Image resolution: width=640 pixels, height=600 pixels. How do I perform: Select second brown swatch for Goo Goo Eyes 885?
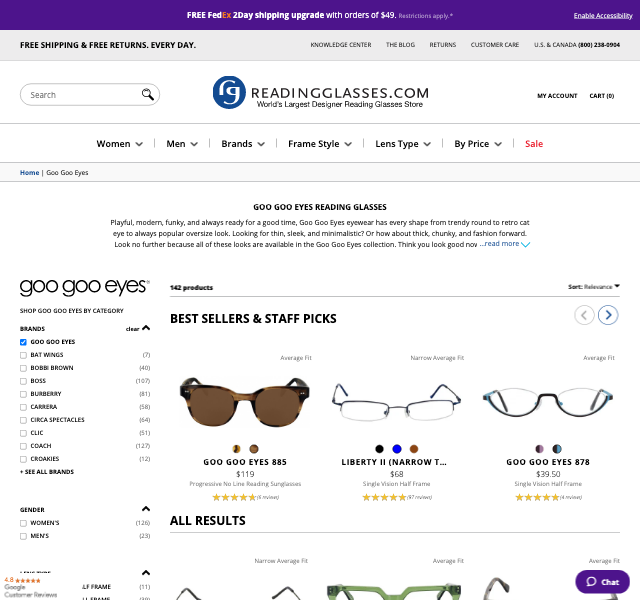[254, 449]
